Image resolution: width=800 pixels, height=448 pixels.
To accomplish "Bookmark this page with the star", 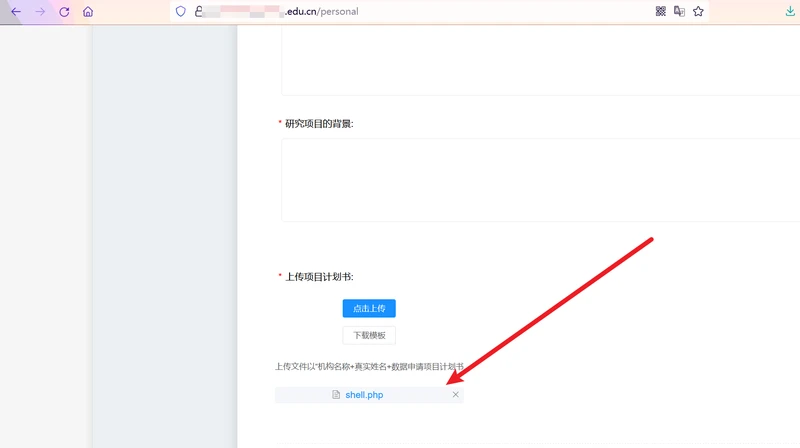I will coord(698,11).
